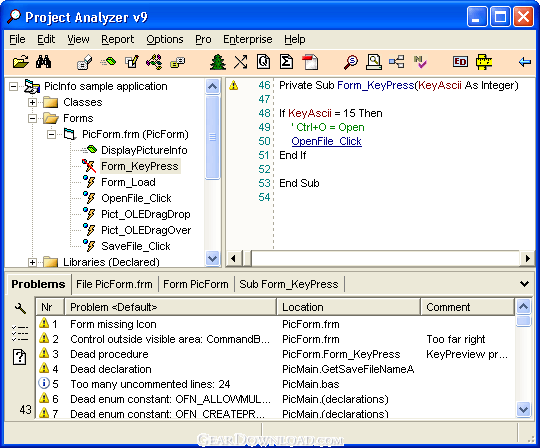540x448 pixels.
Task: Click the sigma summary icon
Action: pos(286,62)
